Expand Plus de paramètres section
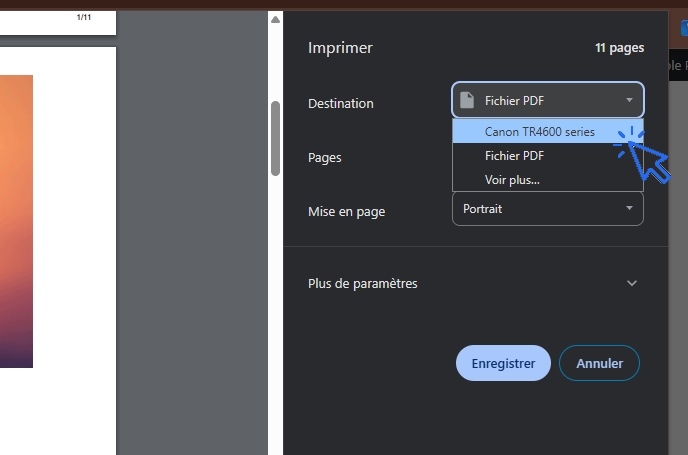Screen dimensions: 688x455 [x=363, y=283]
